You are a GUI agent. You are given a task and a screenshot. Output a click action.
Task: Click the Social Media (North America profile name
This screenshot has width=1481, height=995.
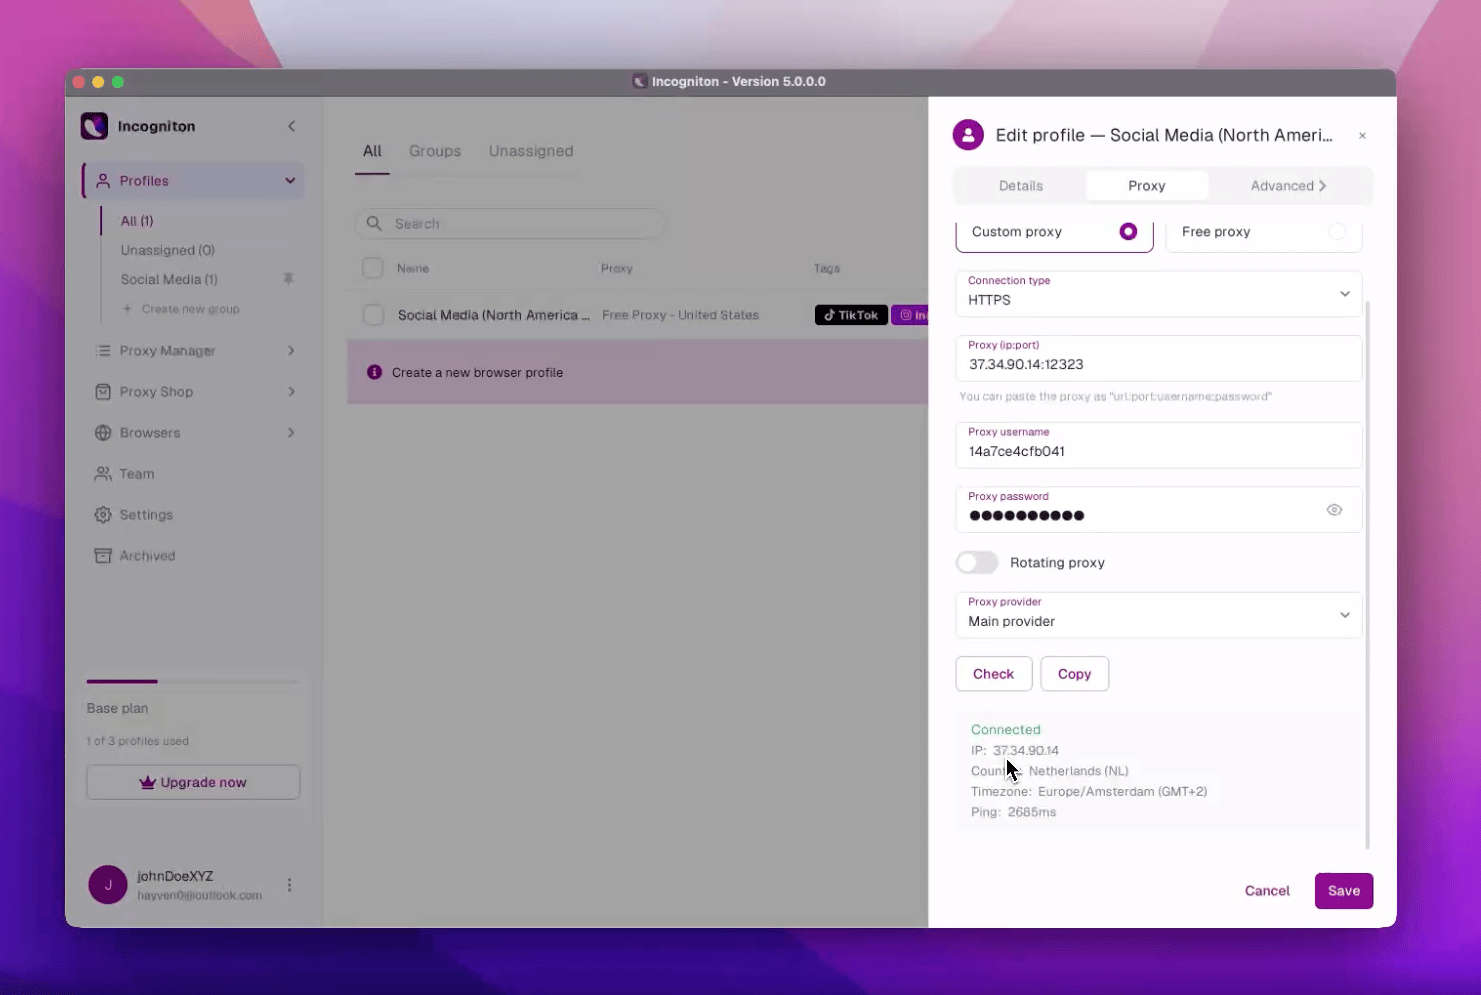pos(494,315)
